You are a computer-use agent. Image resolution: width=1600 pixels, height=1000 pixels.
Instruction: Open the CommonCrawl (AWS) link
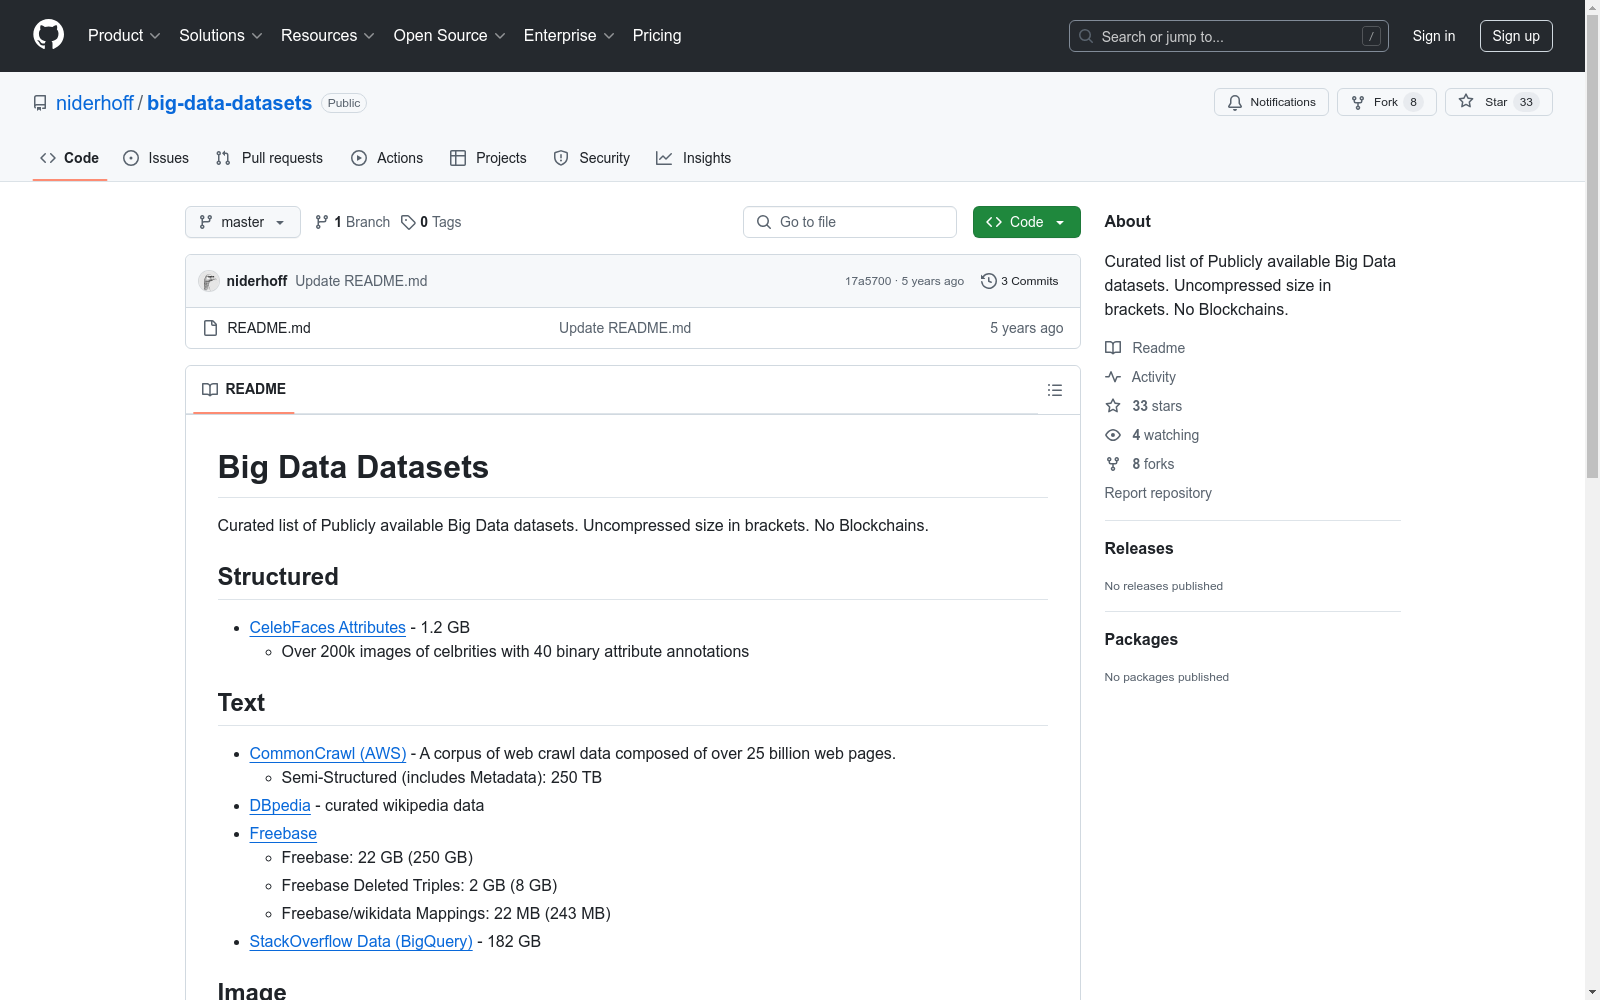pos(328,753)
